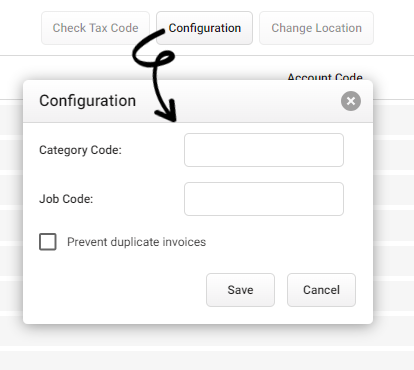Select the Account Code column header
This screenshot has width=414, height=370.
tap(325, 77)
